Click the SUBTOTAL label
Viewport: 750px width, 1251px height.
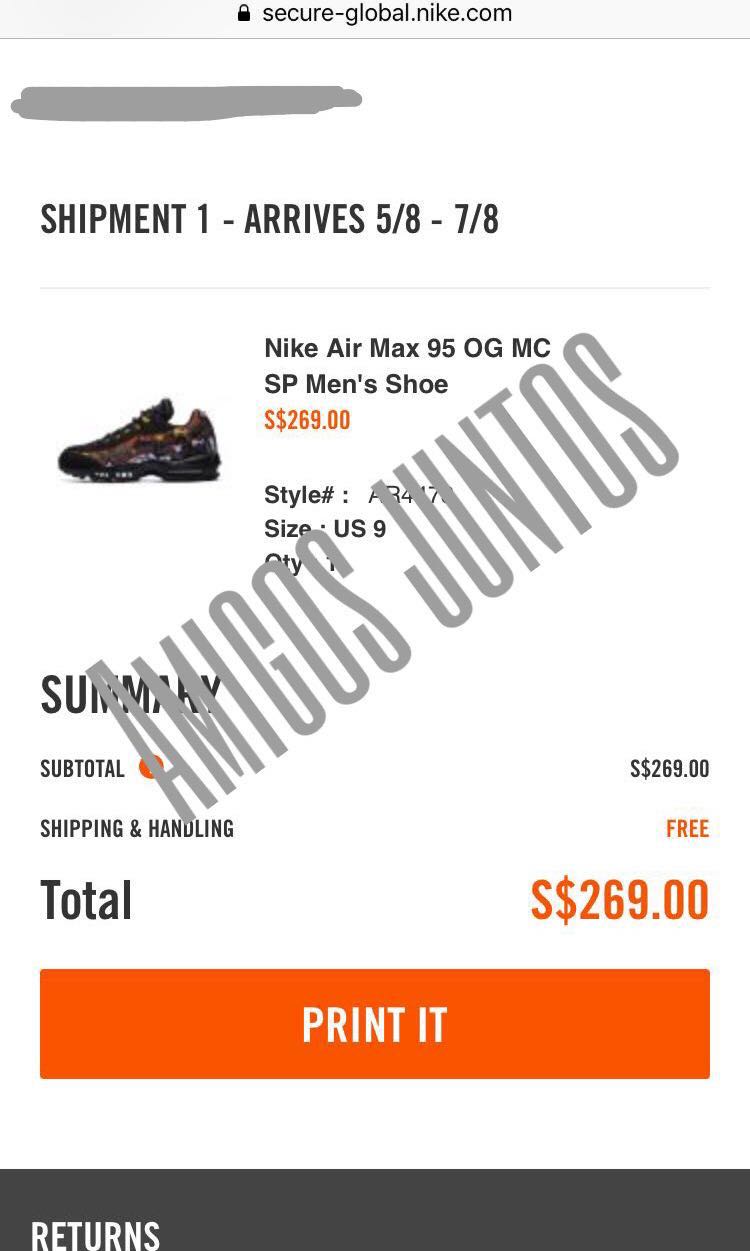point(82,769)
